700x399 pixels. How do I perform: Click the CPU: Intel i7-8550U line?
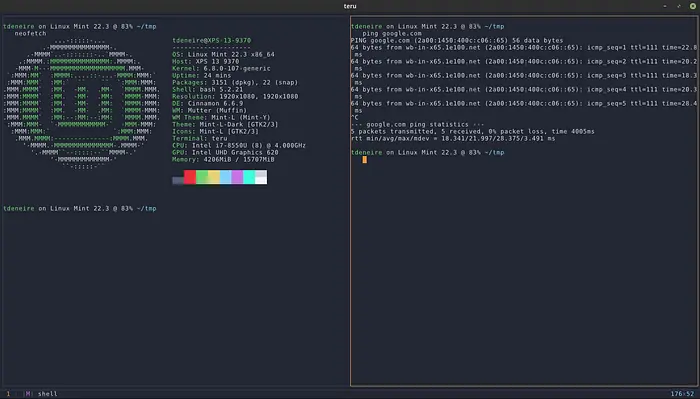[239, 145]
